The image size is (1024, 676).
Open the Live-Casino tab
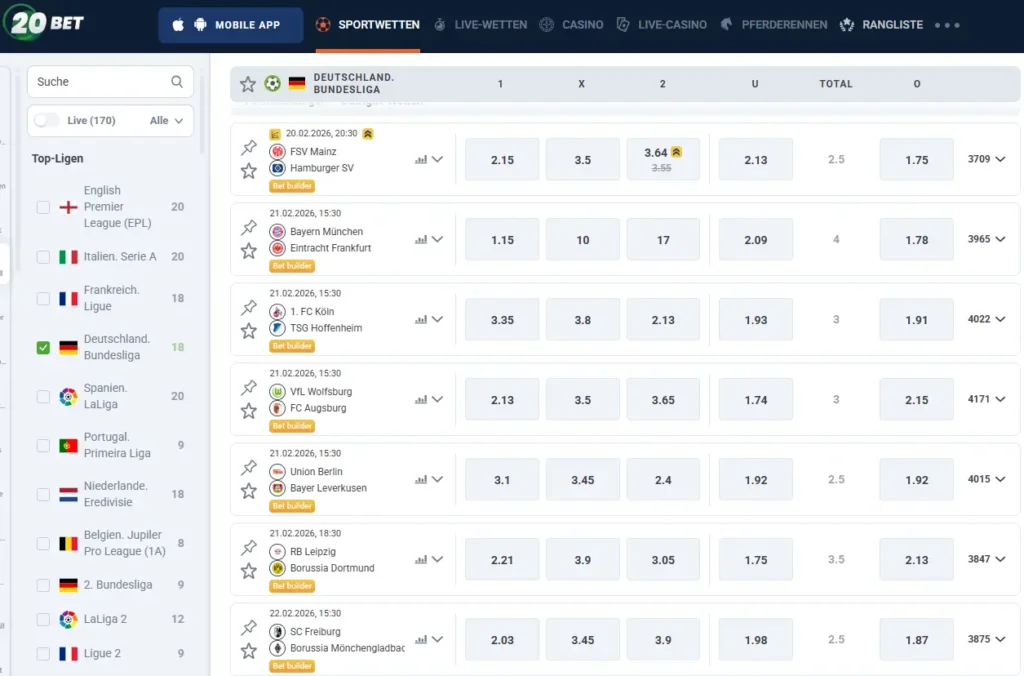point(662,25)
